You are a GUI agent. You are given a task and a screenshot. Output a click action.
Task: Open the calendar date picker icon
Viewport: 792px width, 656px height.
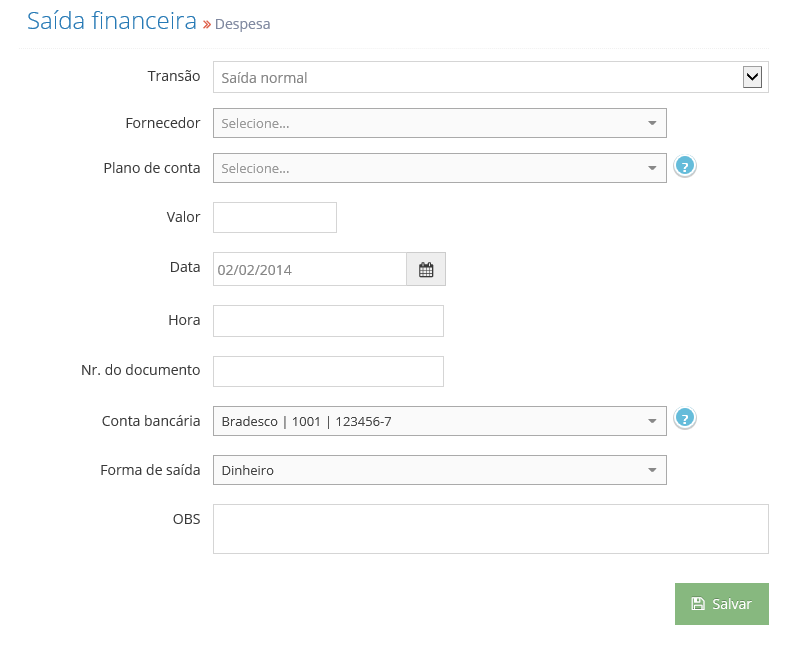point(426,269)
